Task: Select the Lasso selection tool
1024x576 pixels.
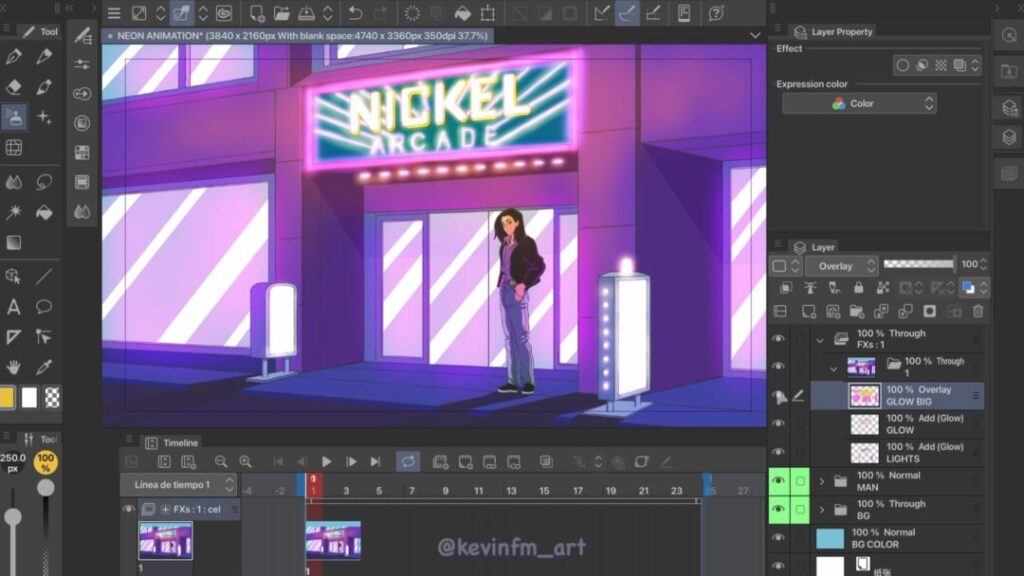Action: pos(44,182)
